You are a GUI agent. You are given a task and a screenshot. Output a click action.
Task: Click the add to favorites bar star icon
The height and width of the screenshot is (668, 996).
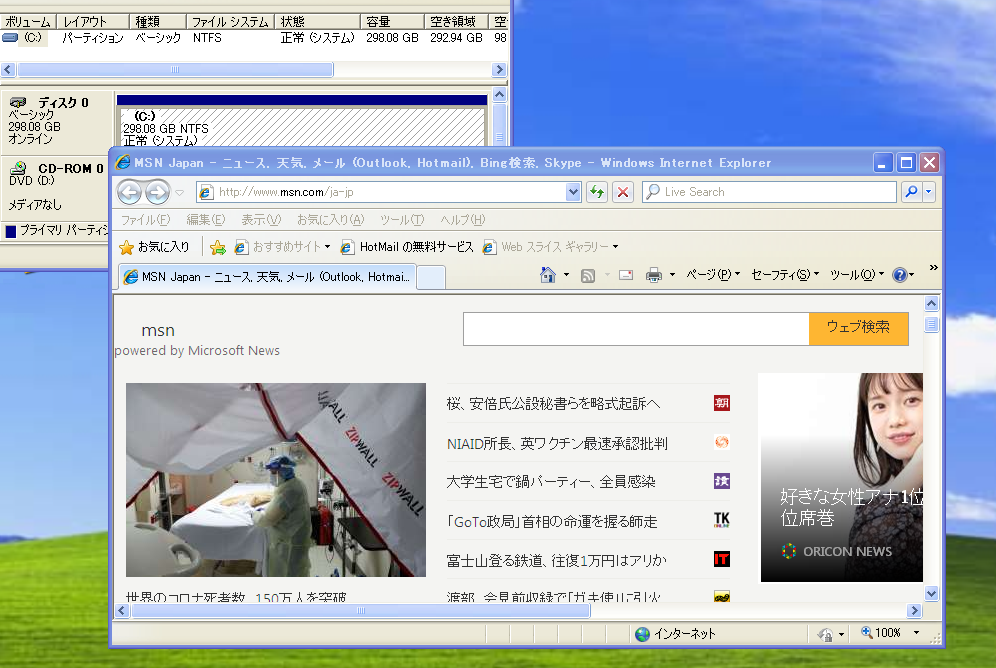coord(218,247)
